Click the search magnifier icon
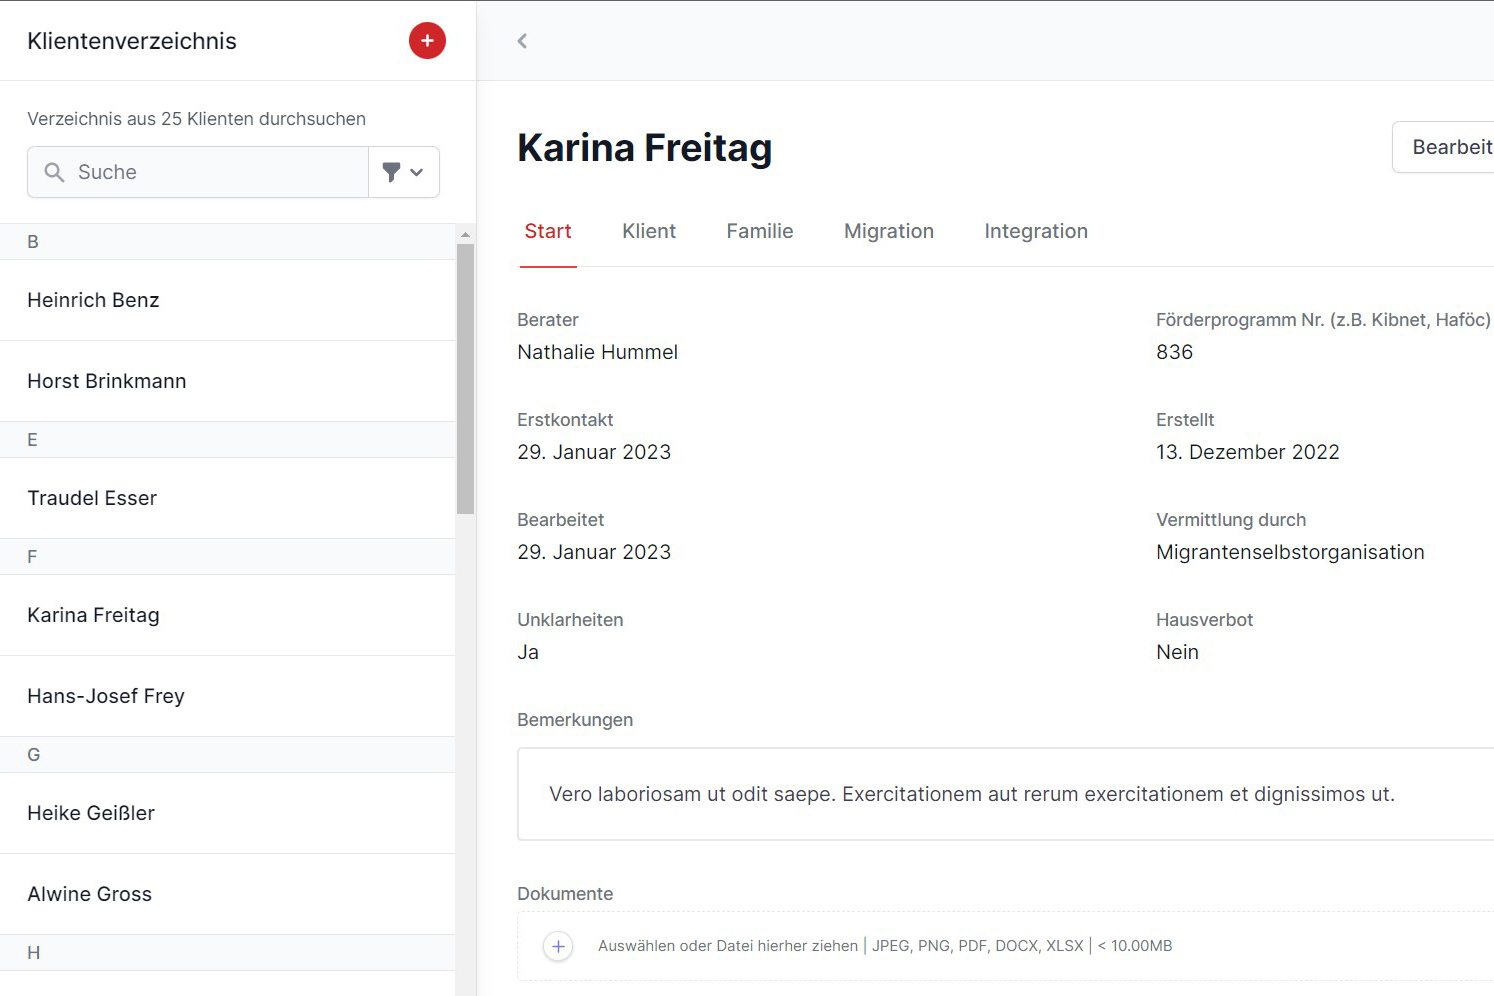1494x996 pixels. tap(55, 172)
